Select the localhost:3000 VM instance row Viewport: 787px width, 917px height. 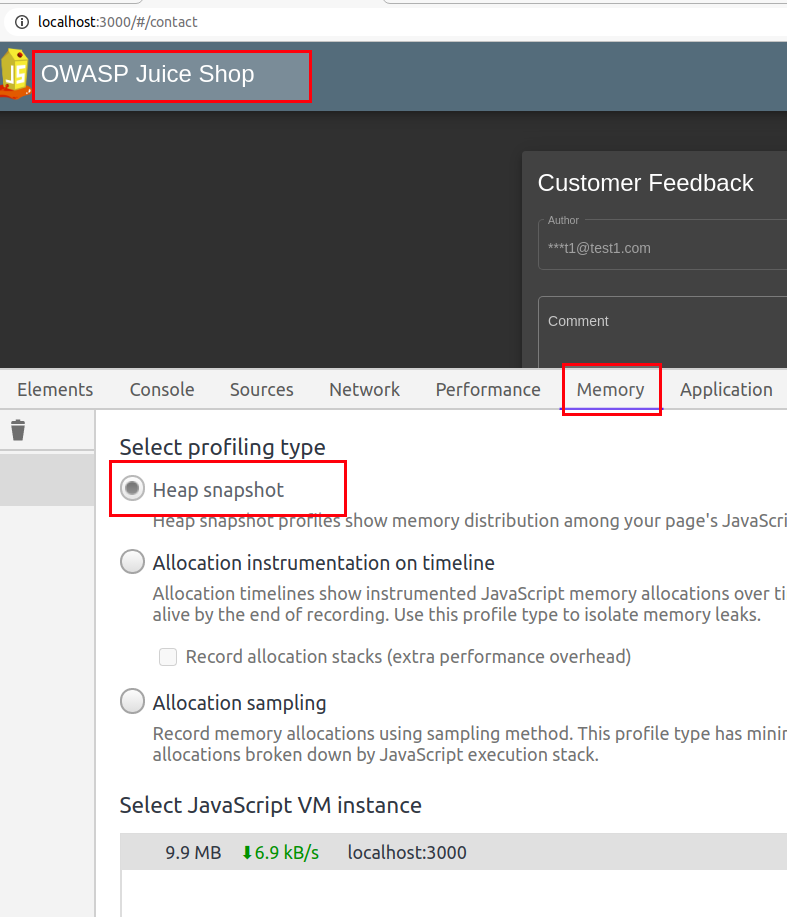pyautogui.click(x=453, y=852)
